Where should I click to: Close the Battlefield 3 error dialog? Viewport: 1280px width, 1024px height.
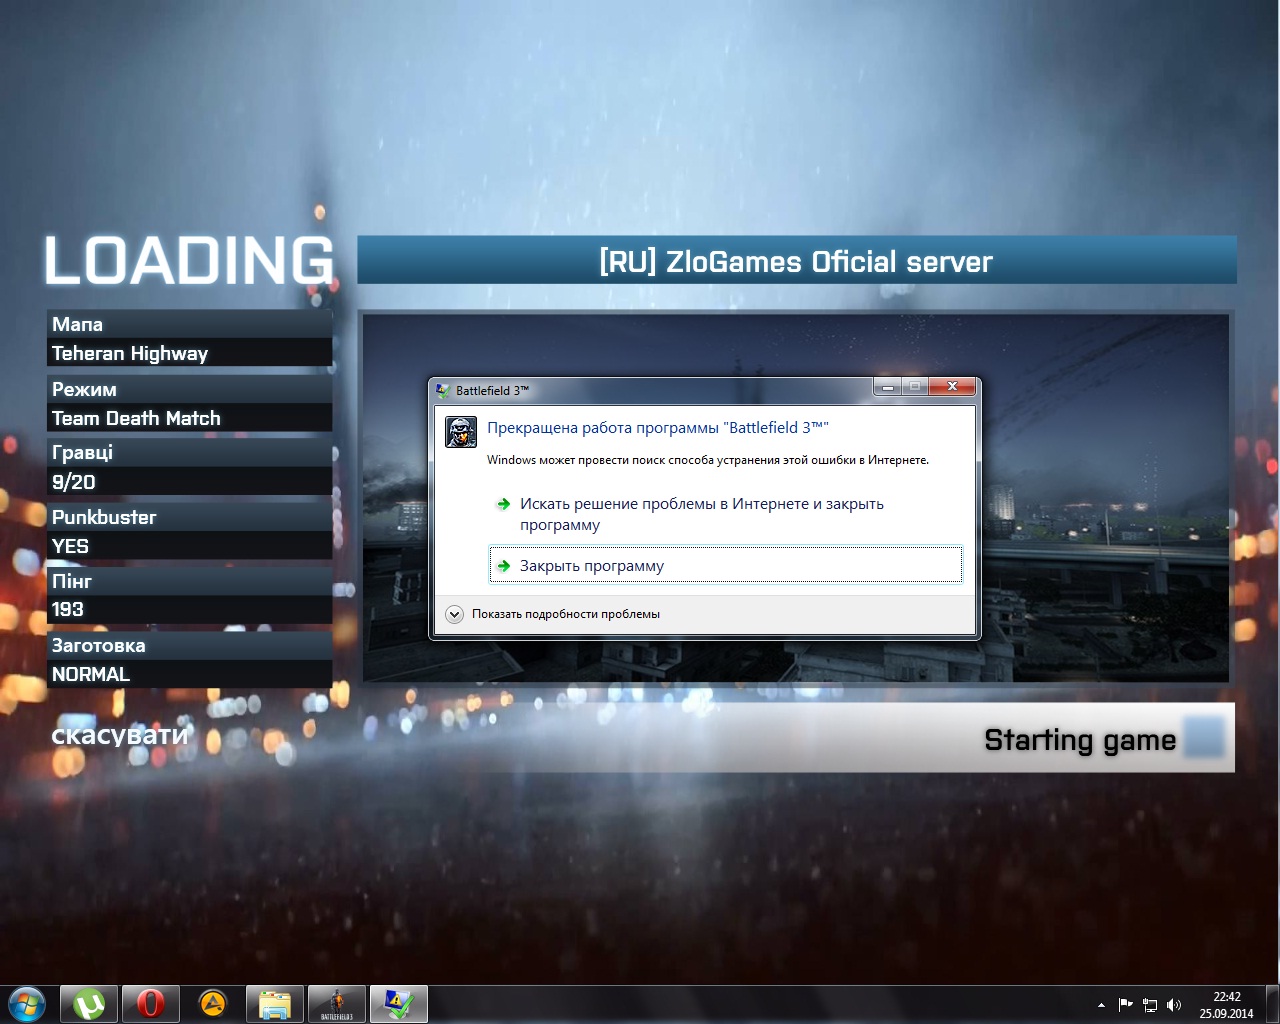[x=952, y=386]
